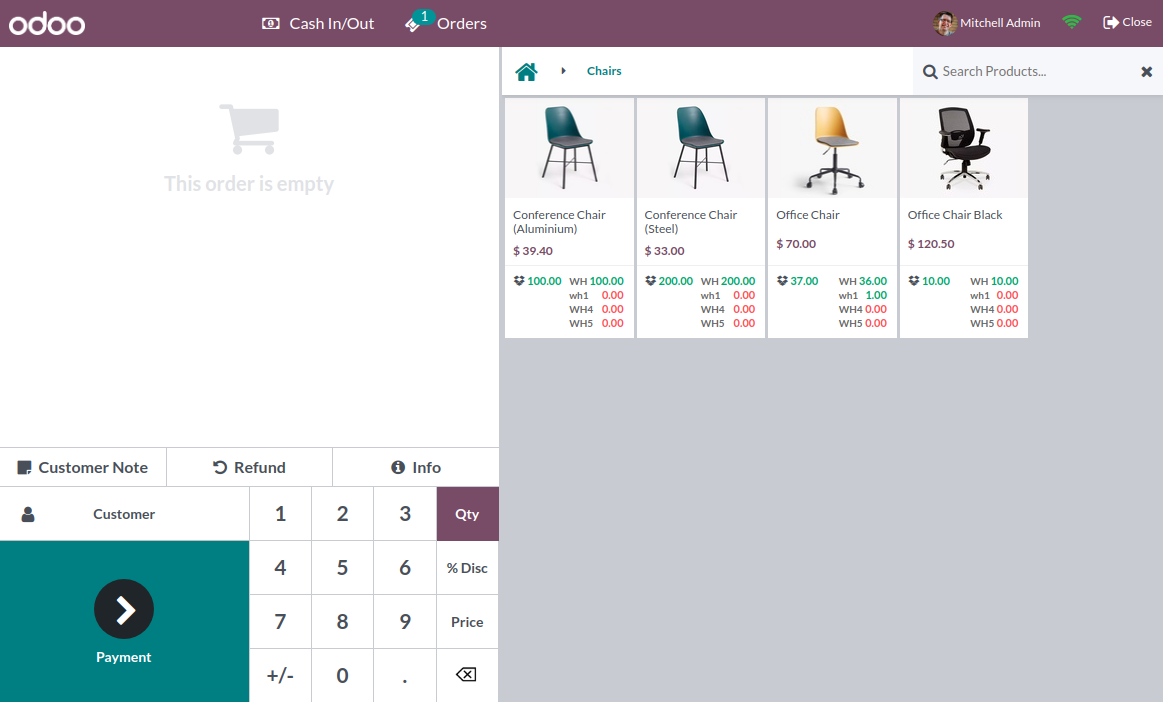This screenshot has width=1163, height=702.
Task: Click the magnifying glass in the search bar
Action: 930,71
